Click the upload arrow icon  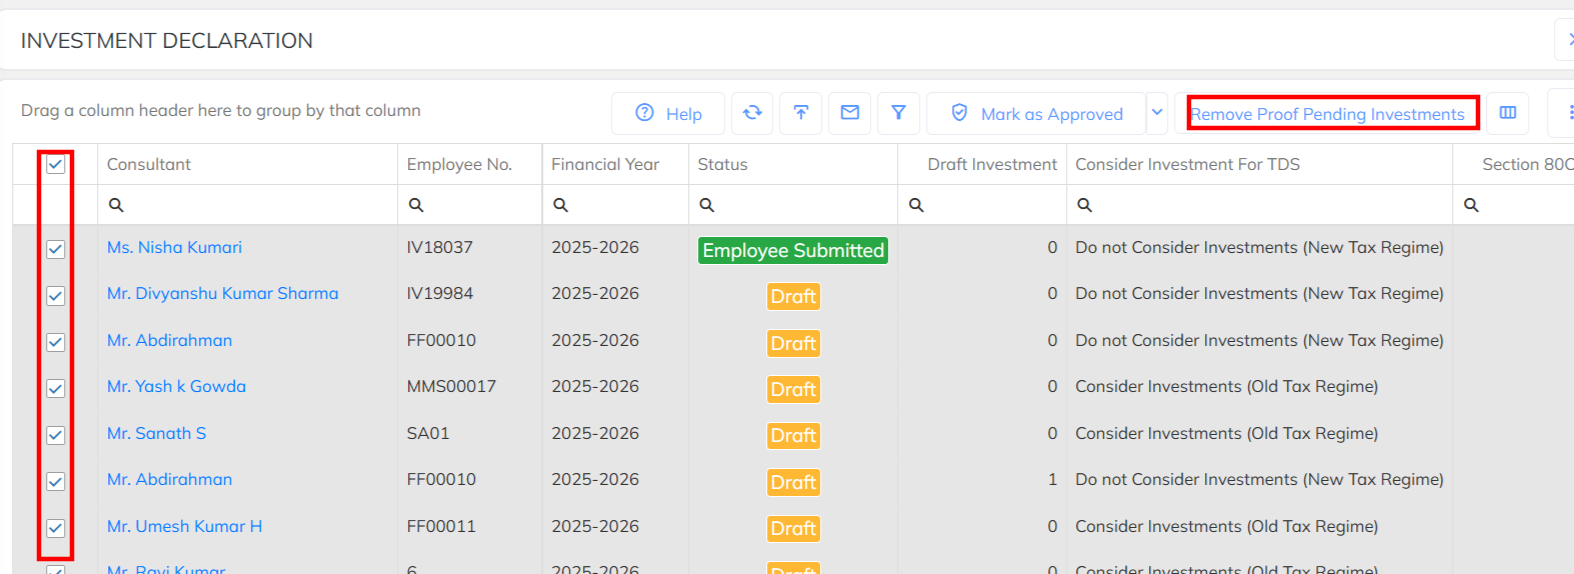(x=801, y=113)
